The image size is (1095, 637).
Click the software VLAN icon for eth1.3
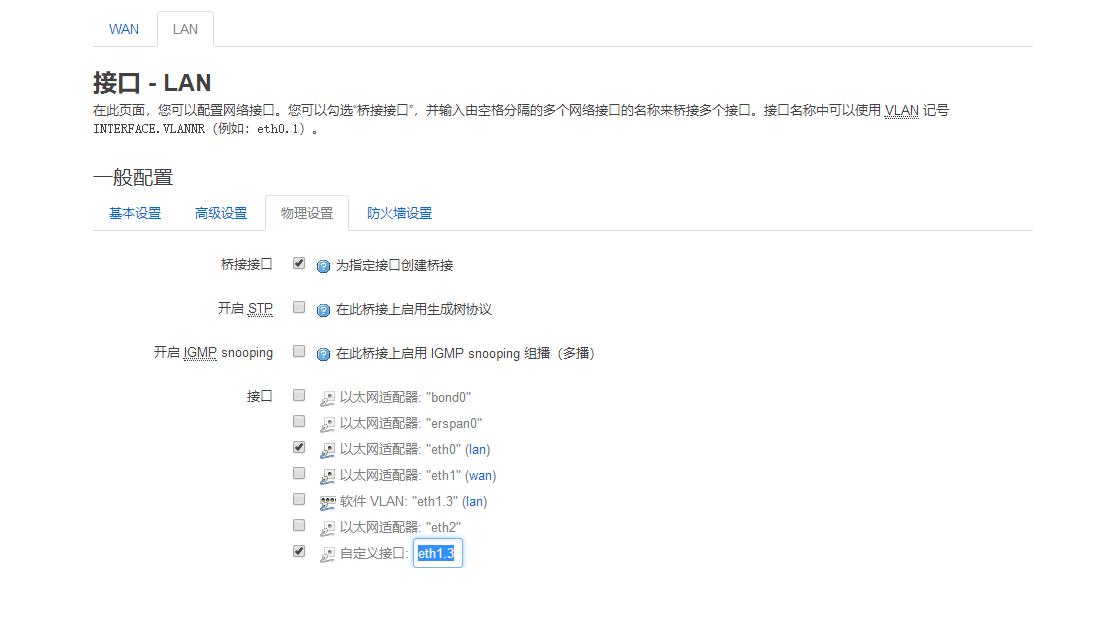[327, 501]
